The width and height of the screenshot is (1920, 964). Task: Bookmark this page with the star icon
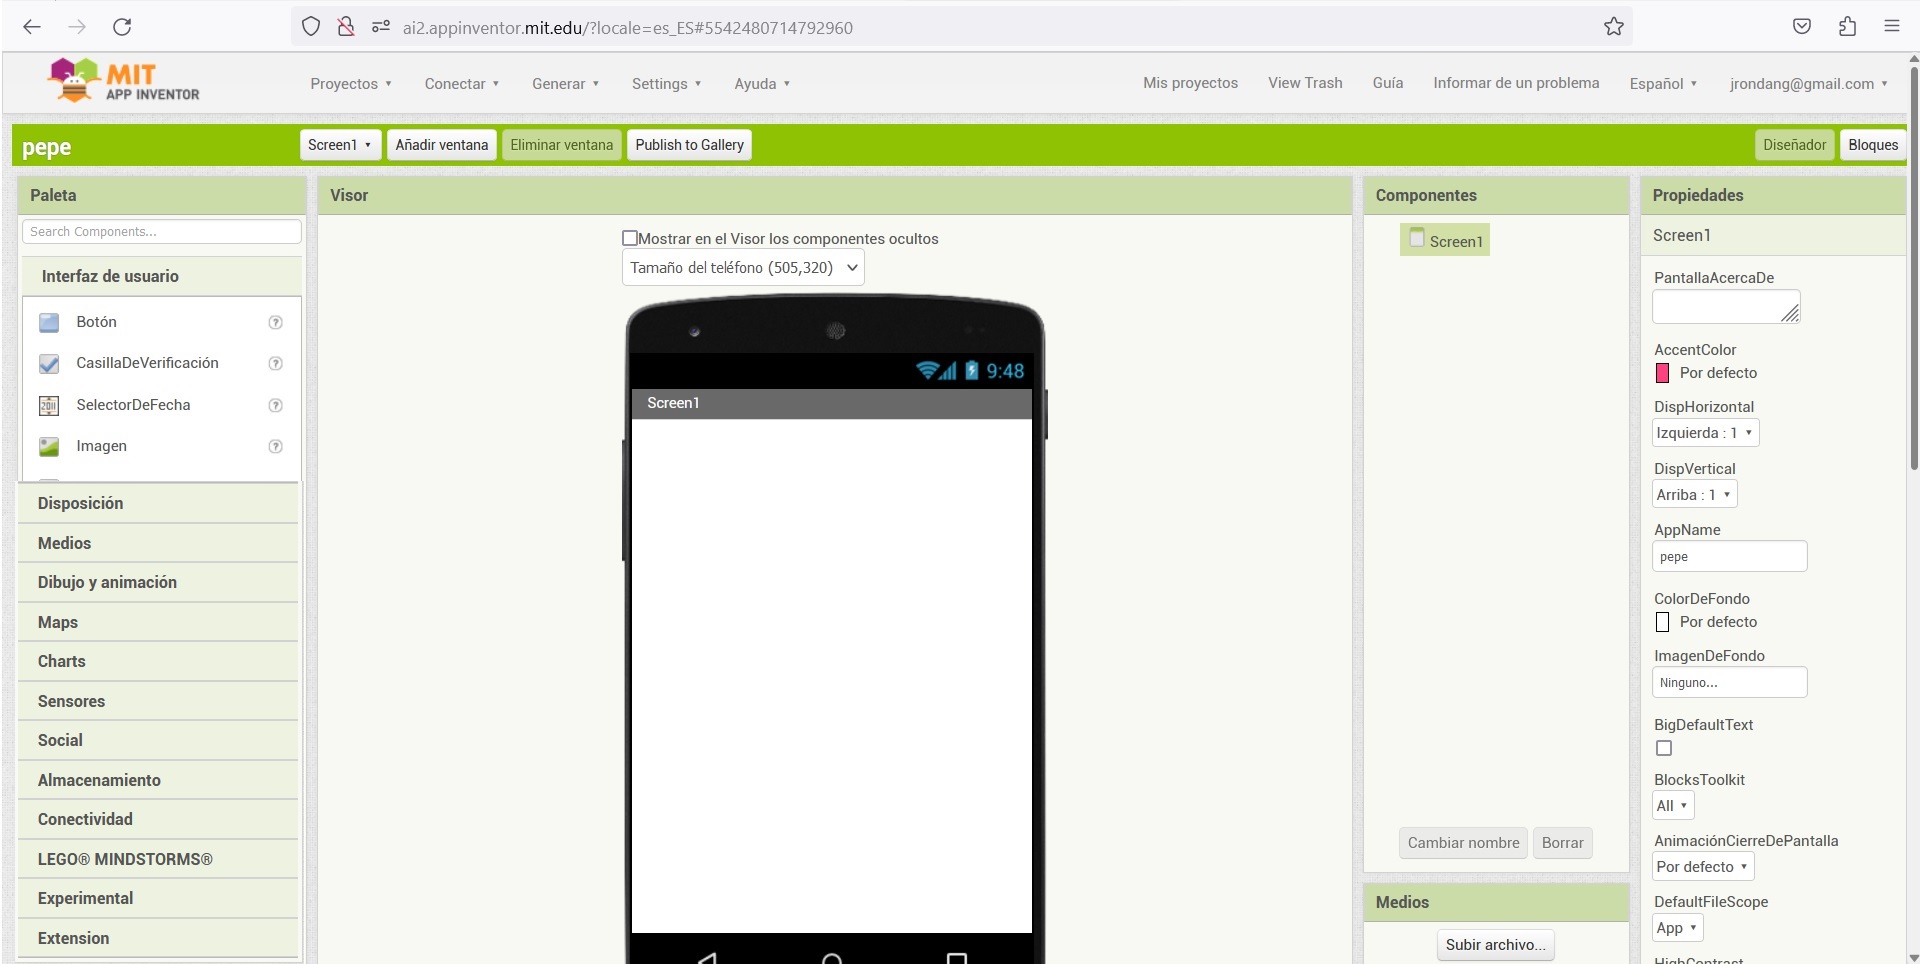point(1613,27)
